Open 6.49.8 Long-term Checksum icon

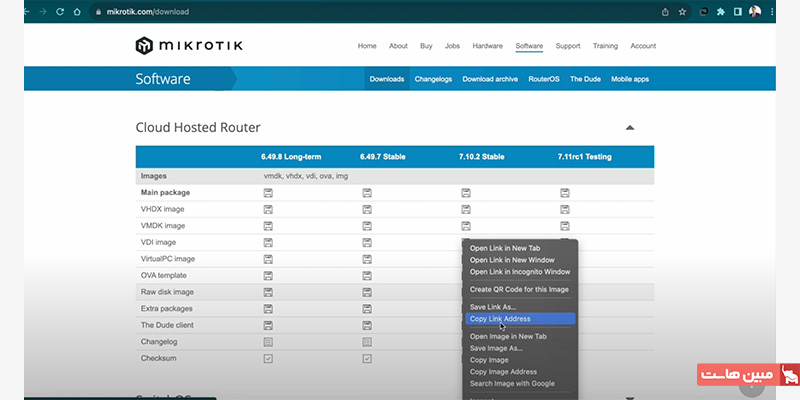(268, 358)
